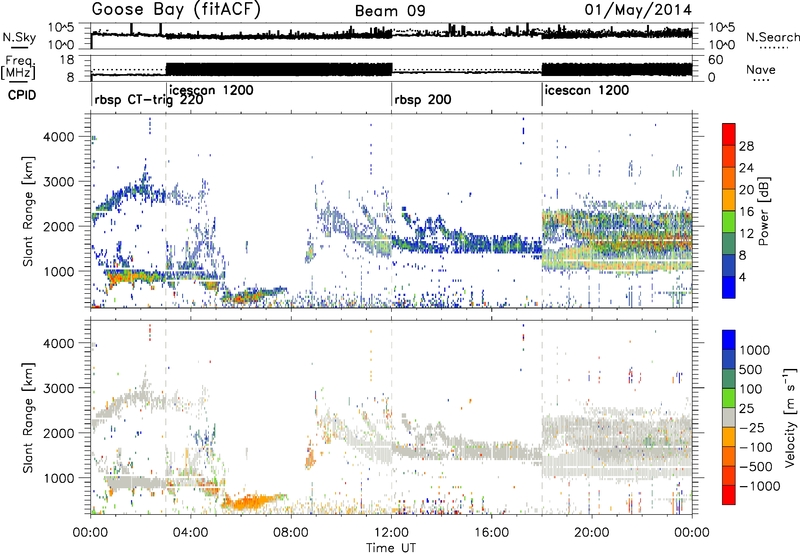Click the '-25' label on Velocity colorbar
Screen dimensions: 800x554
(752, 428)
